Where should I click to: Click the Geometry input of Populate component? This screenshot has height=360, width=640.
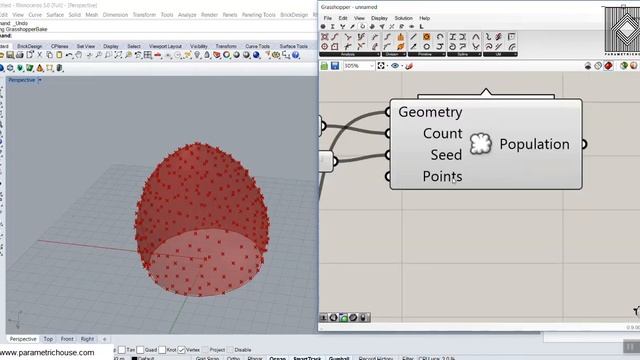coord(430,112)
